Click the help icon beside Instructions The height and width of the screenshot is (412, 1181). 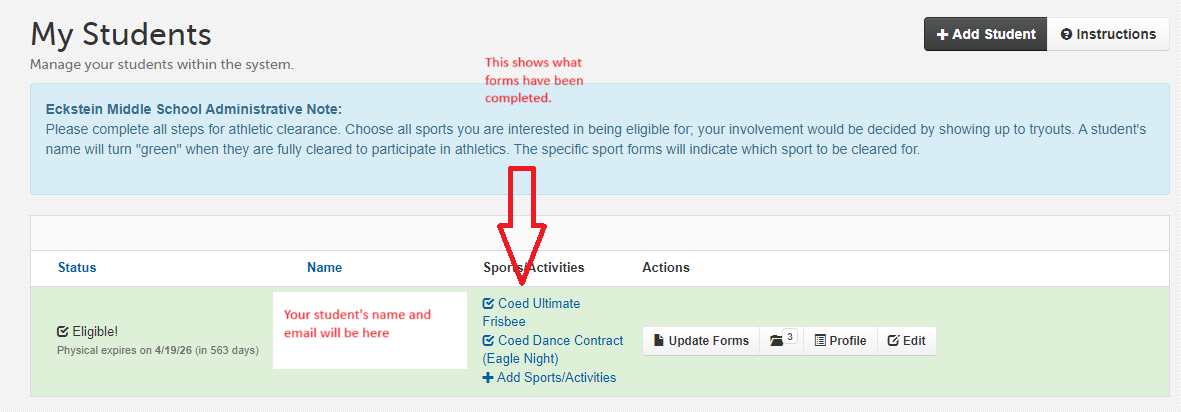tap(1066, 35)
